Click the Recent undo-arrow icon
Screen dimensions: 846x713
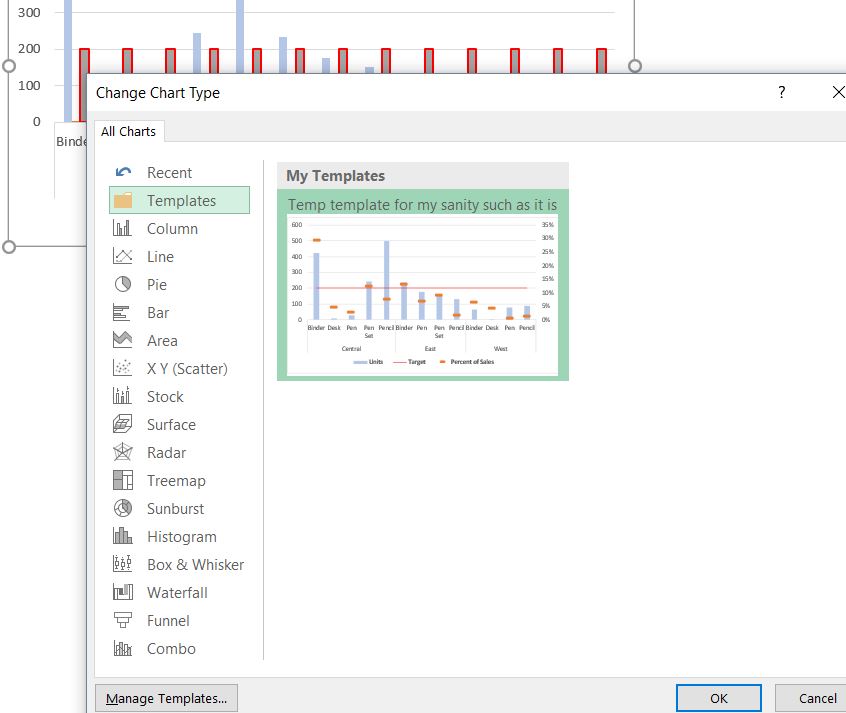tap(123, 172)
